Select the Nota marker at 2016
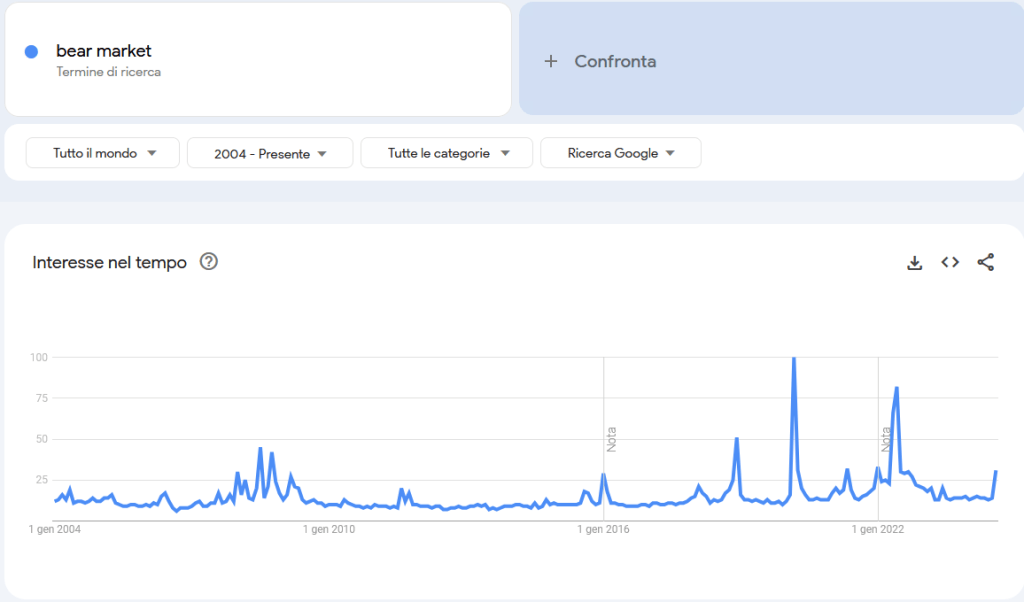Image resolution: width=1024 pixels, height=602 pixels. click(x=611, y=439)
